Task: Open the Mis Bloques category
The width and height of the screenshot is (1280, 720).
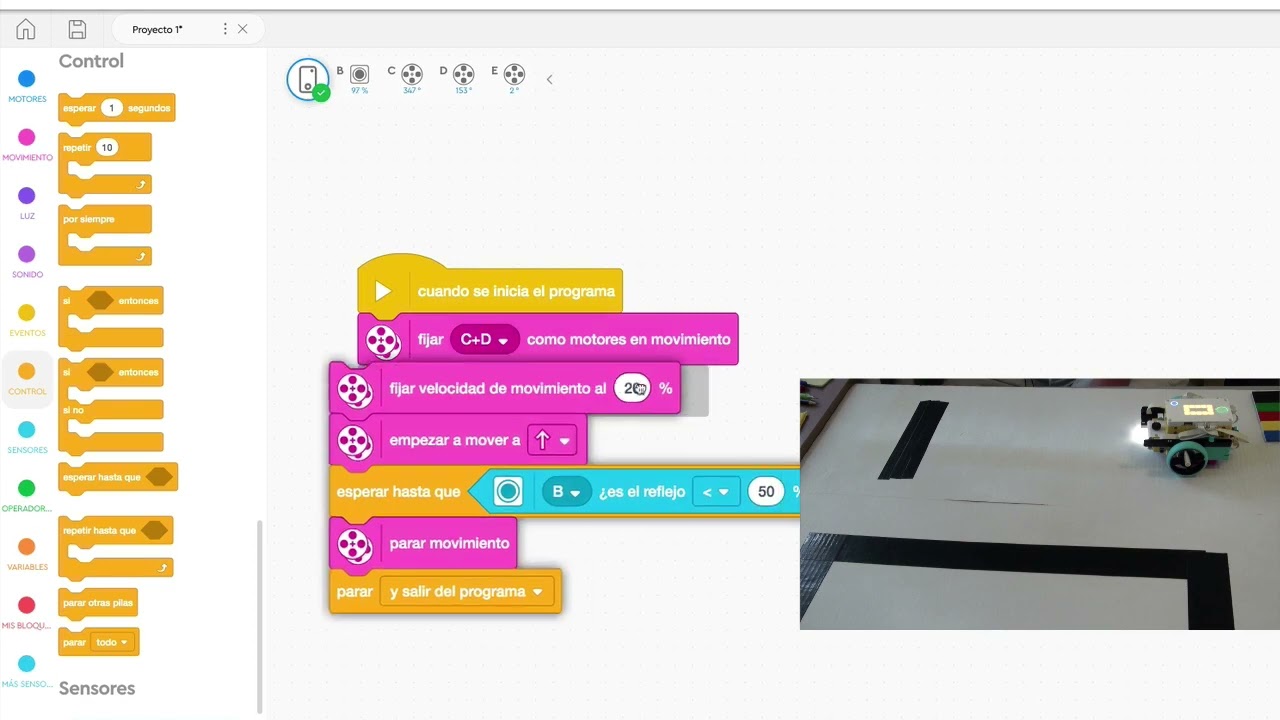Action: pyautogui.click(x=27, y=612)
